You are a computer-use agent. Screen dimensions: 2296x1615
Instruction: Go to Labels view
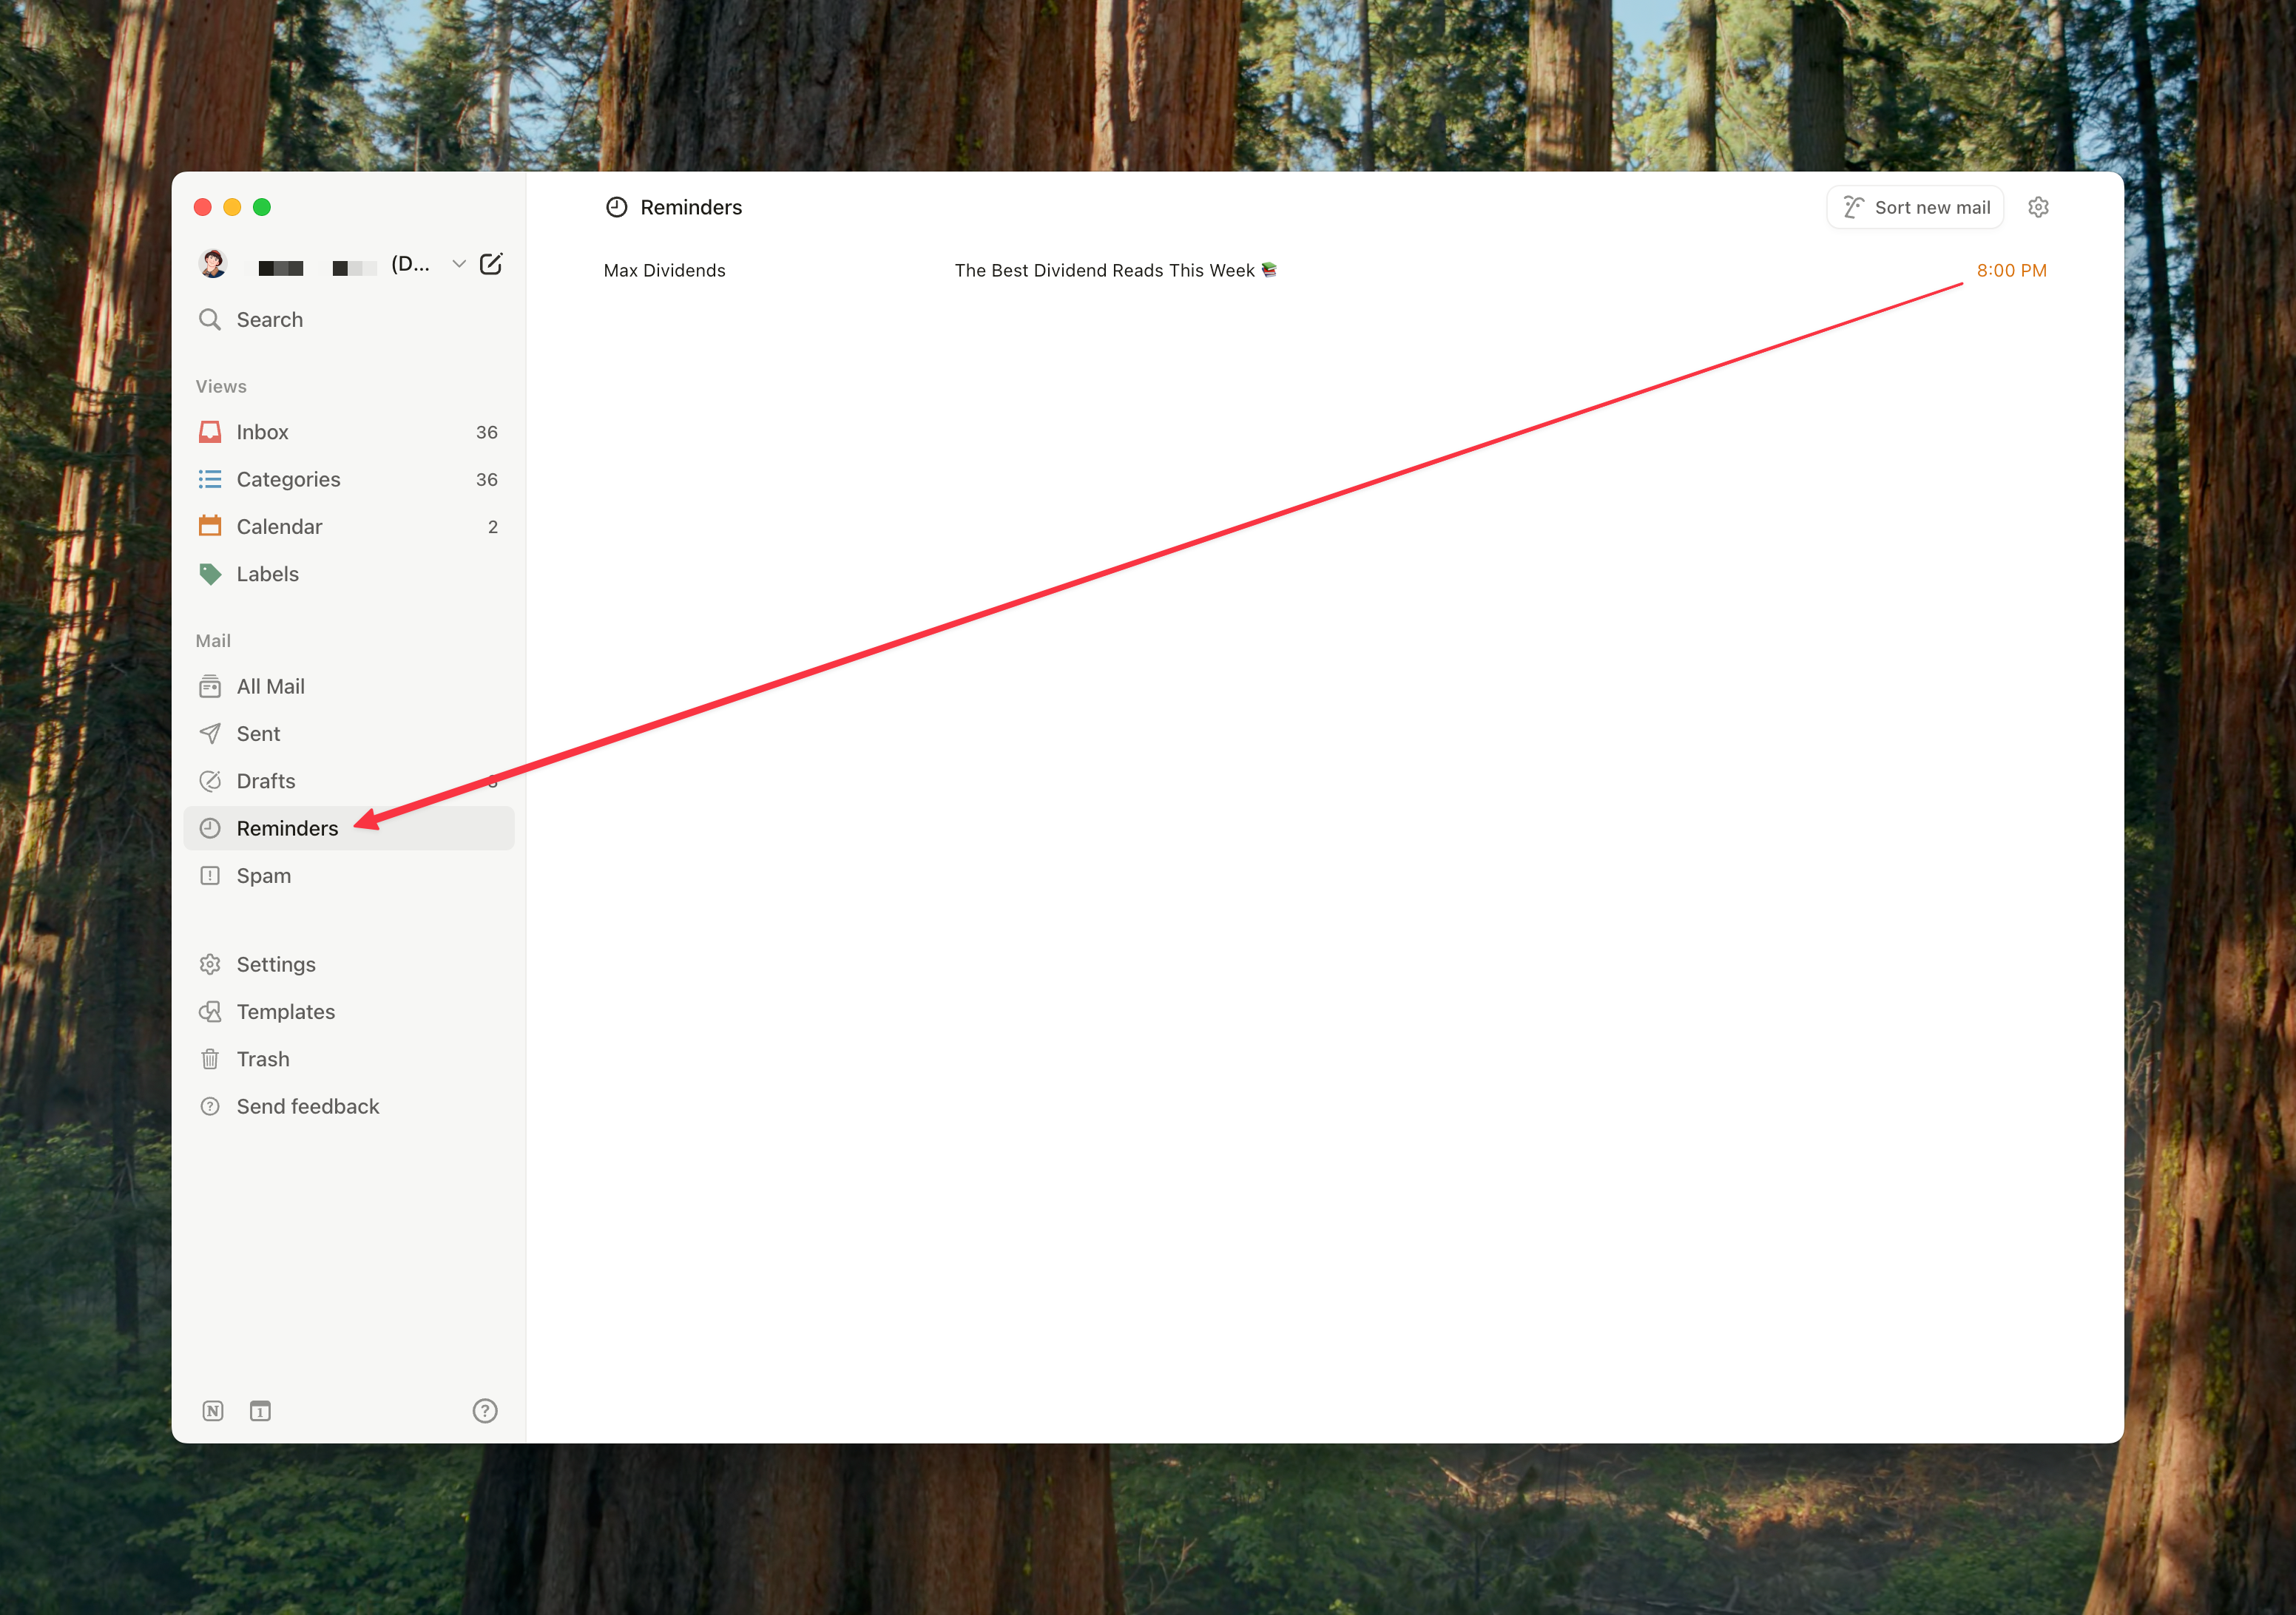coord(267,574)
